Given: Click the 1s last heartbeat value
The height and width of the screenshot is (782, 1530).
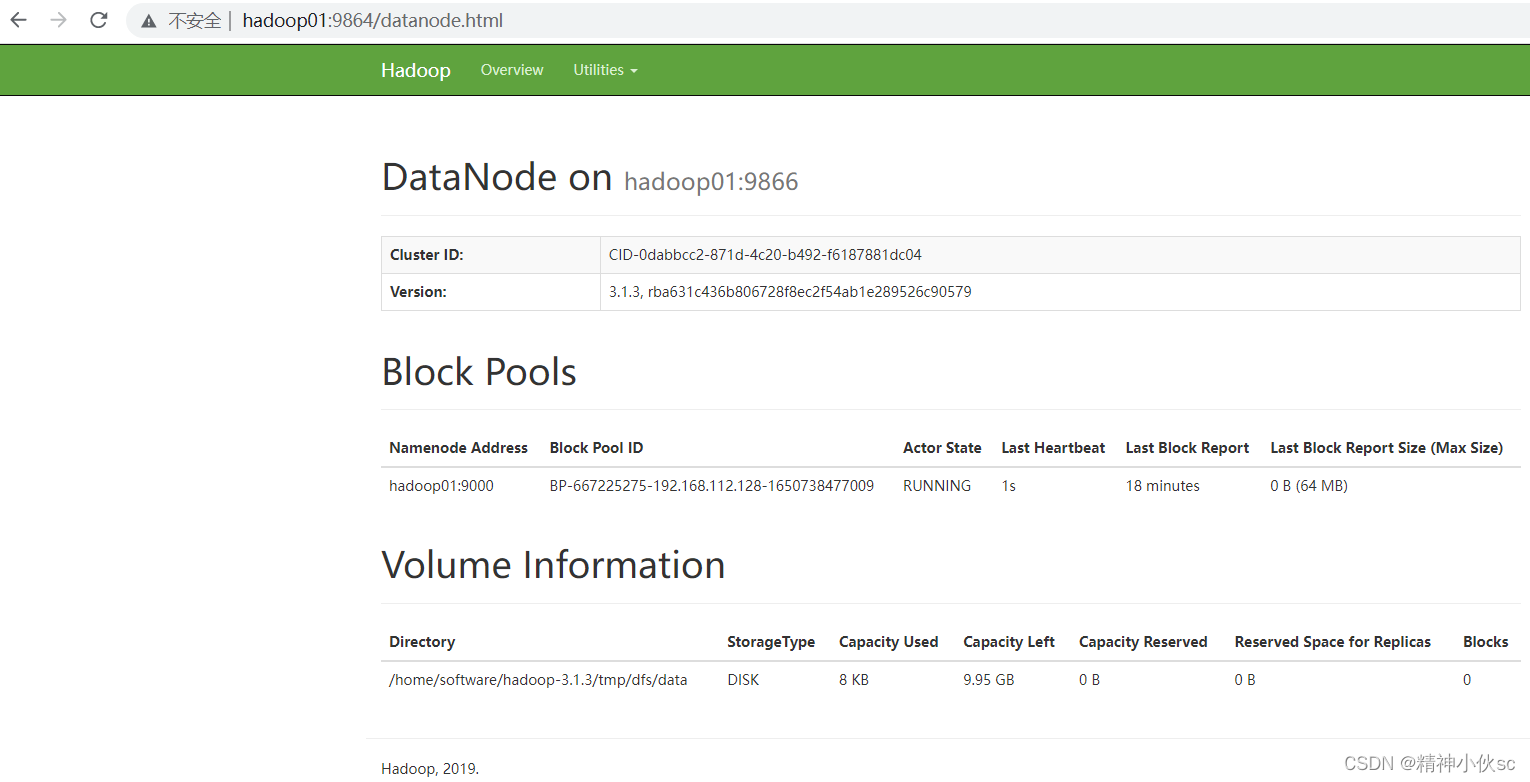Looking at the screenshot, I should pyautogui.click(x=1009, y=486).
